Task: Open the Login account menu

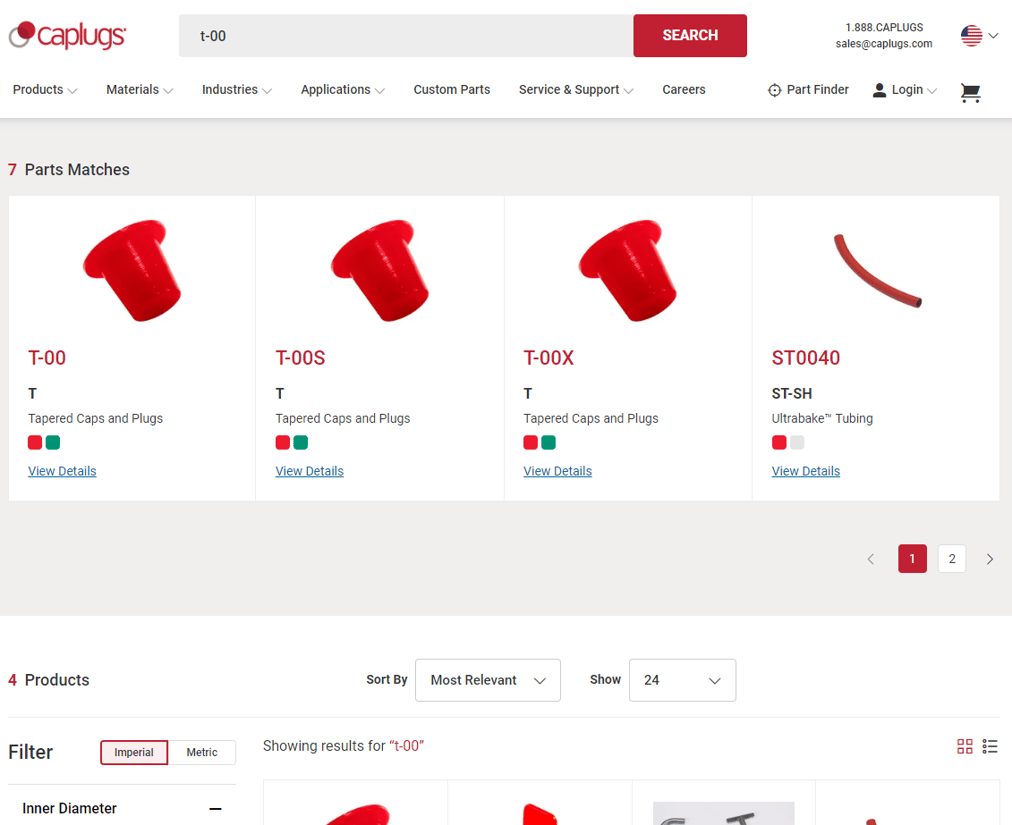Action: tap(904, 90)
